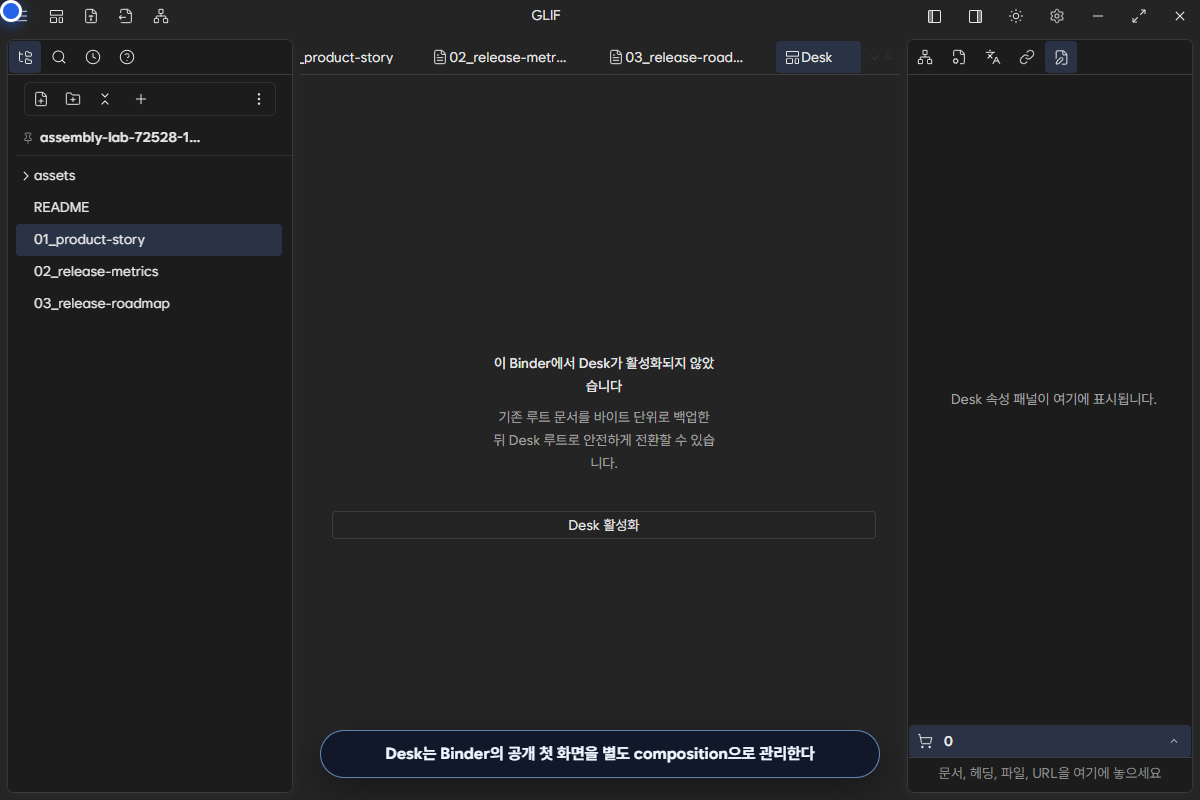Switch to the _product-story tab
This screenshot has height=800, width=1200.
point(348,57)
